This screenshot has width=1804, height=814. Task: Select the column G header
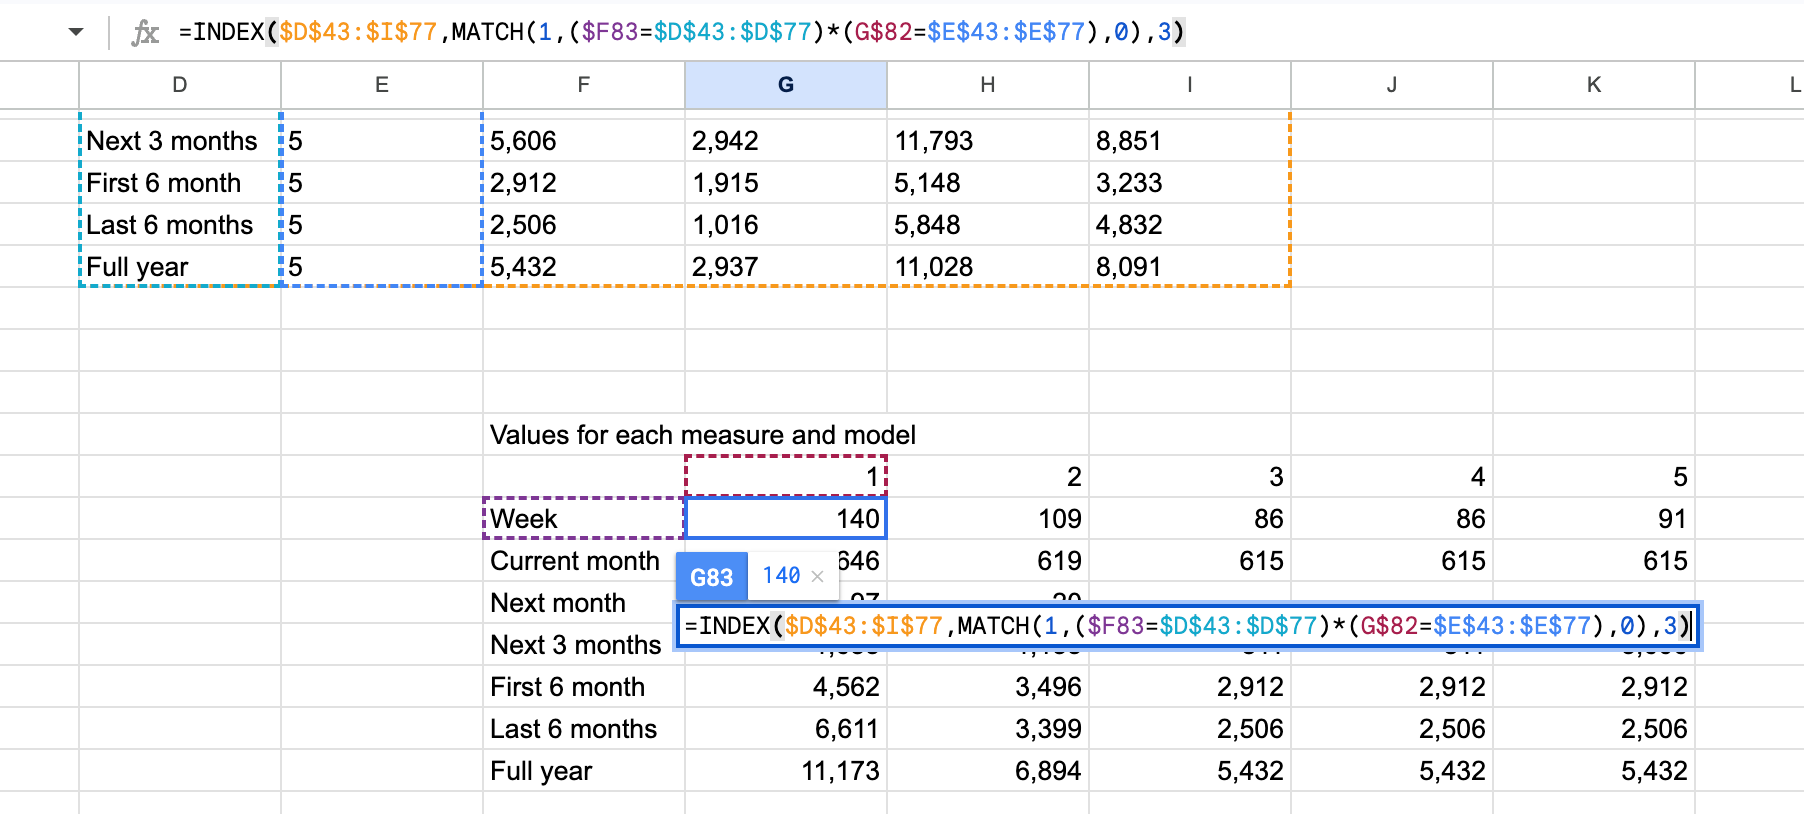[x=785, y=85]
